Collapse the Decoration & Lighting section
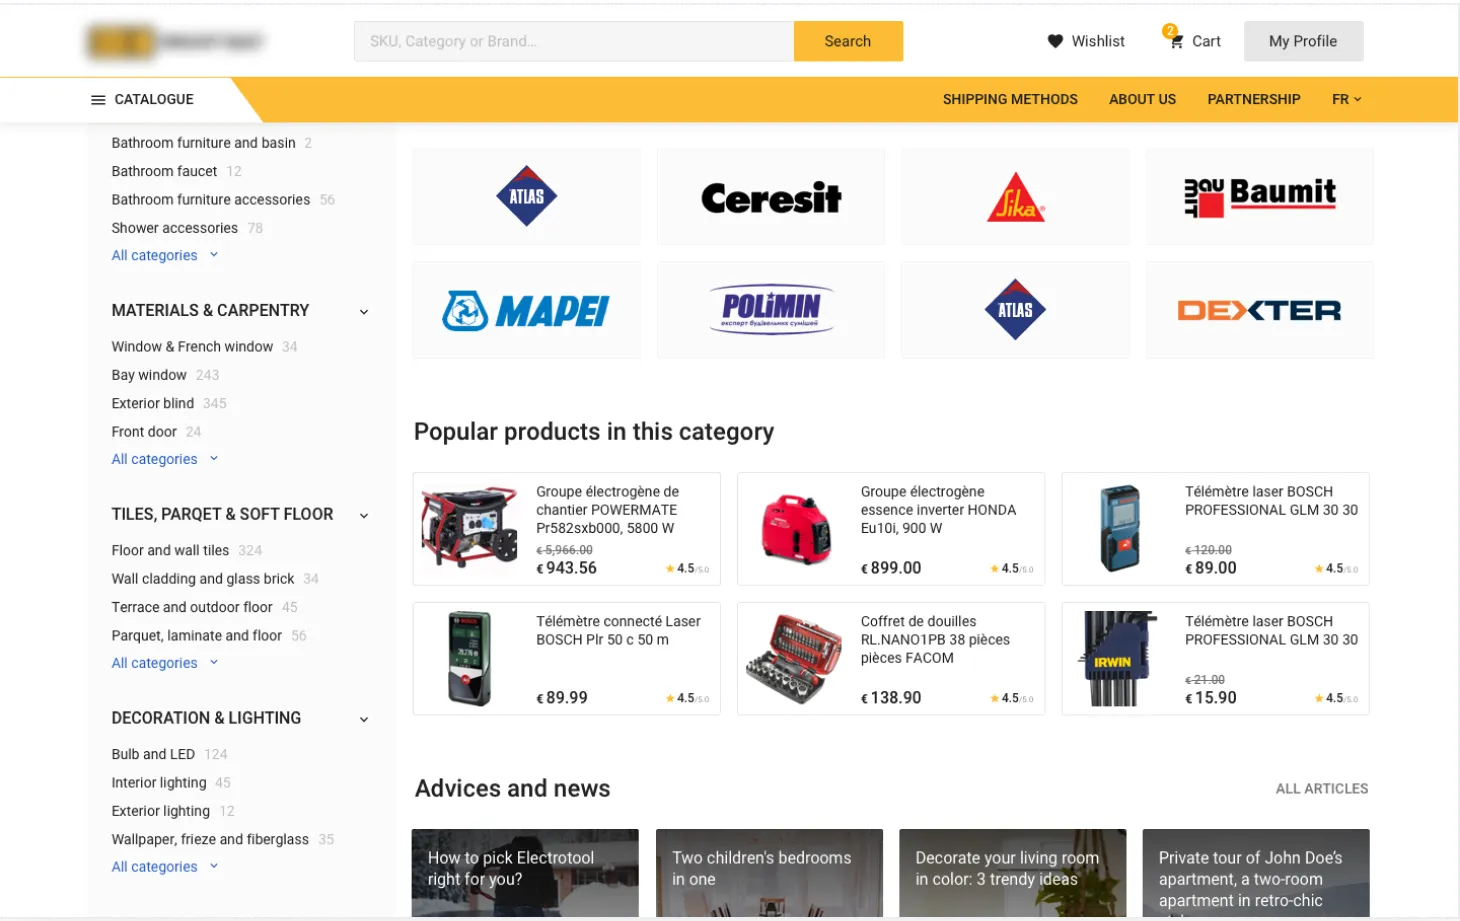This screenshot has height=921, width=1460. click(364, 720)
